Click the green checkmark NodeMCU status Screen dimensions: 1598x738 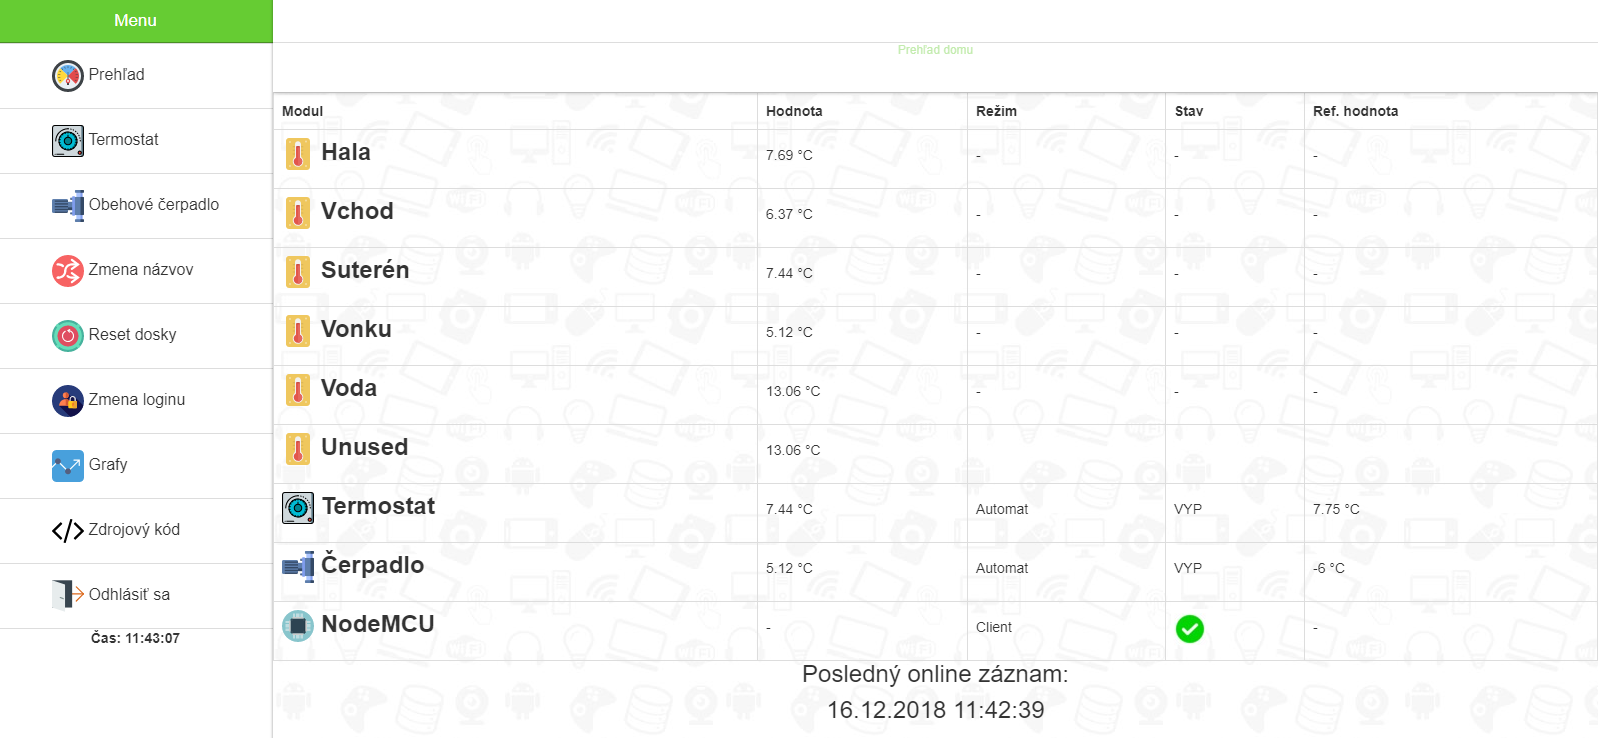[x=1189, y=629]
